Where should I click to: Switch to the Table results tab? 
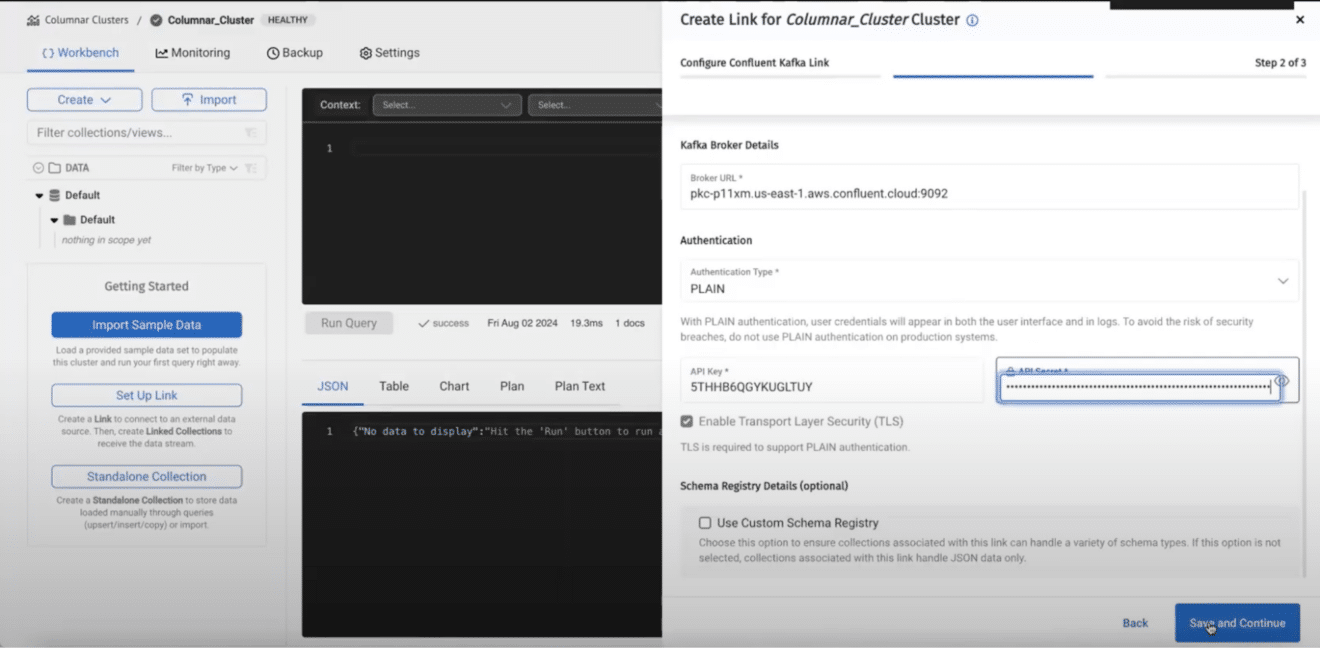tap(393, 386)
